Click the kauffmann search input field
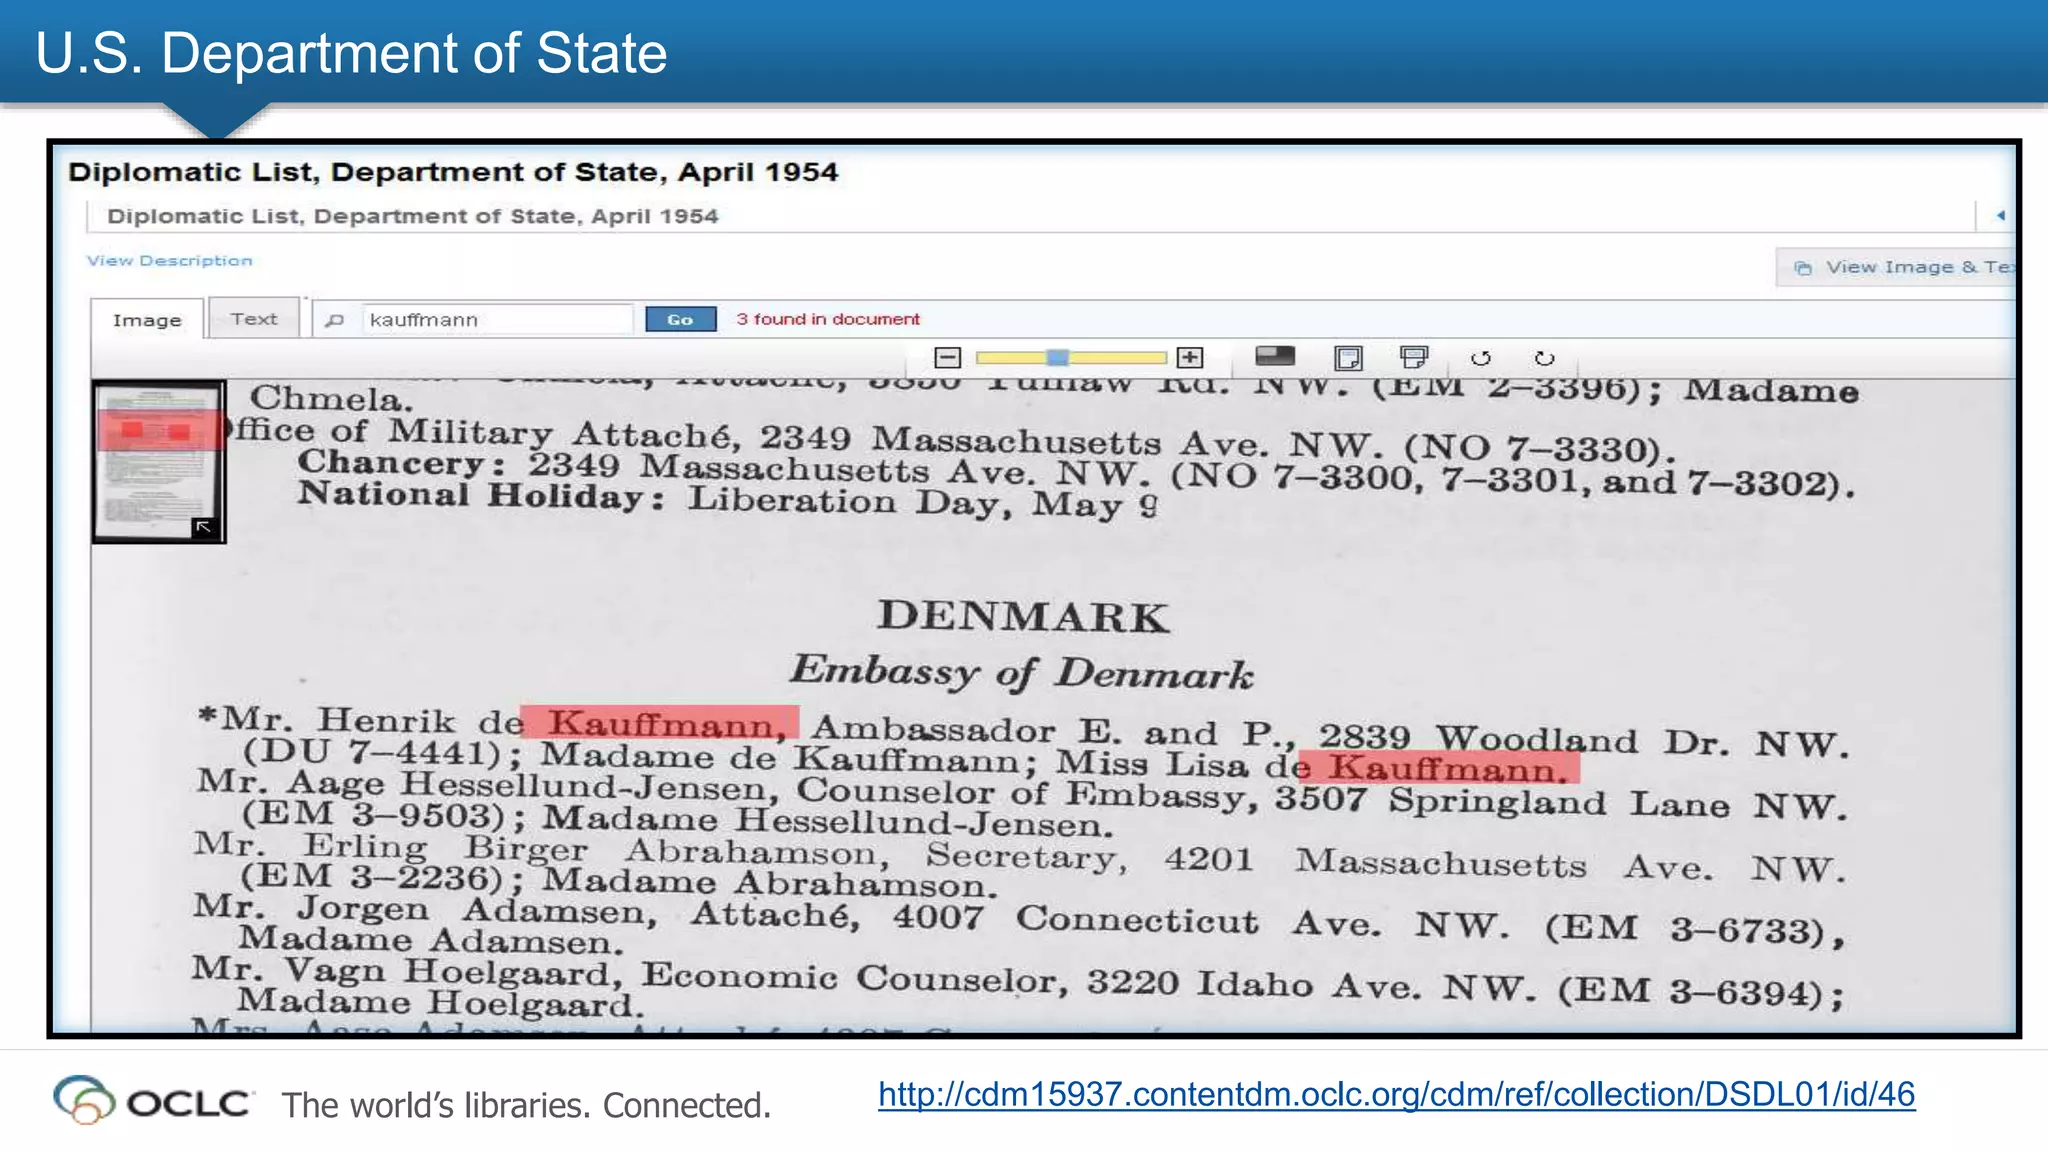This screenshot has height=1152, width=2048. [x=497, y=319]
